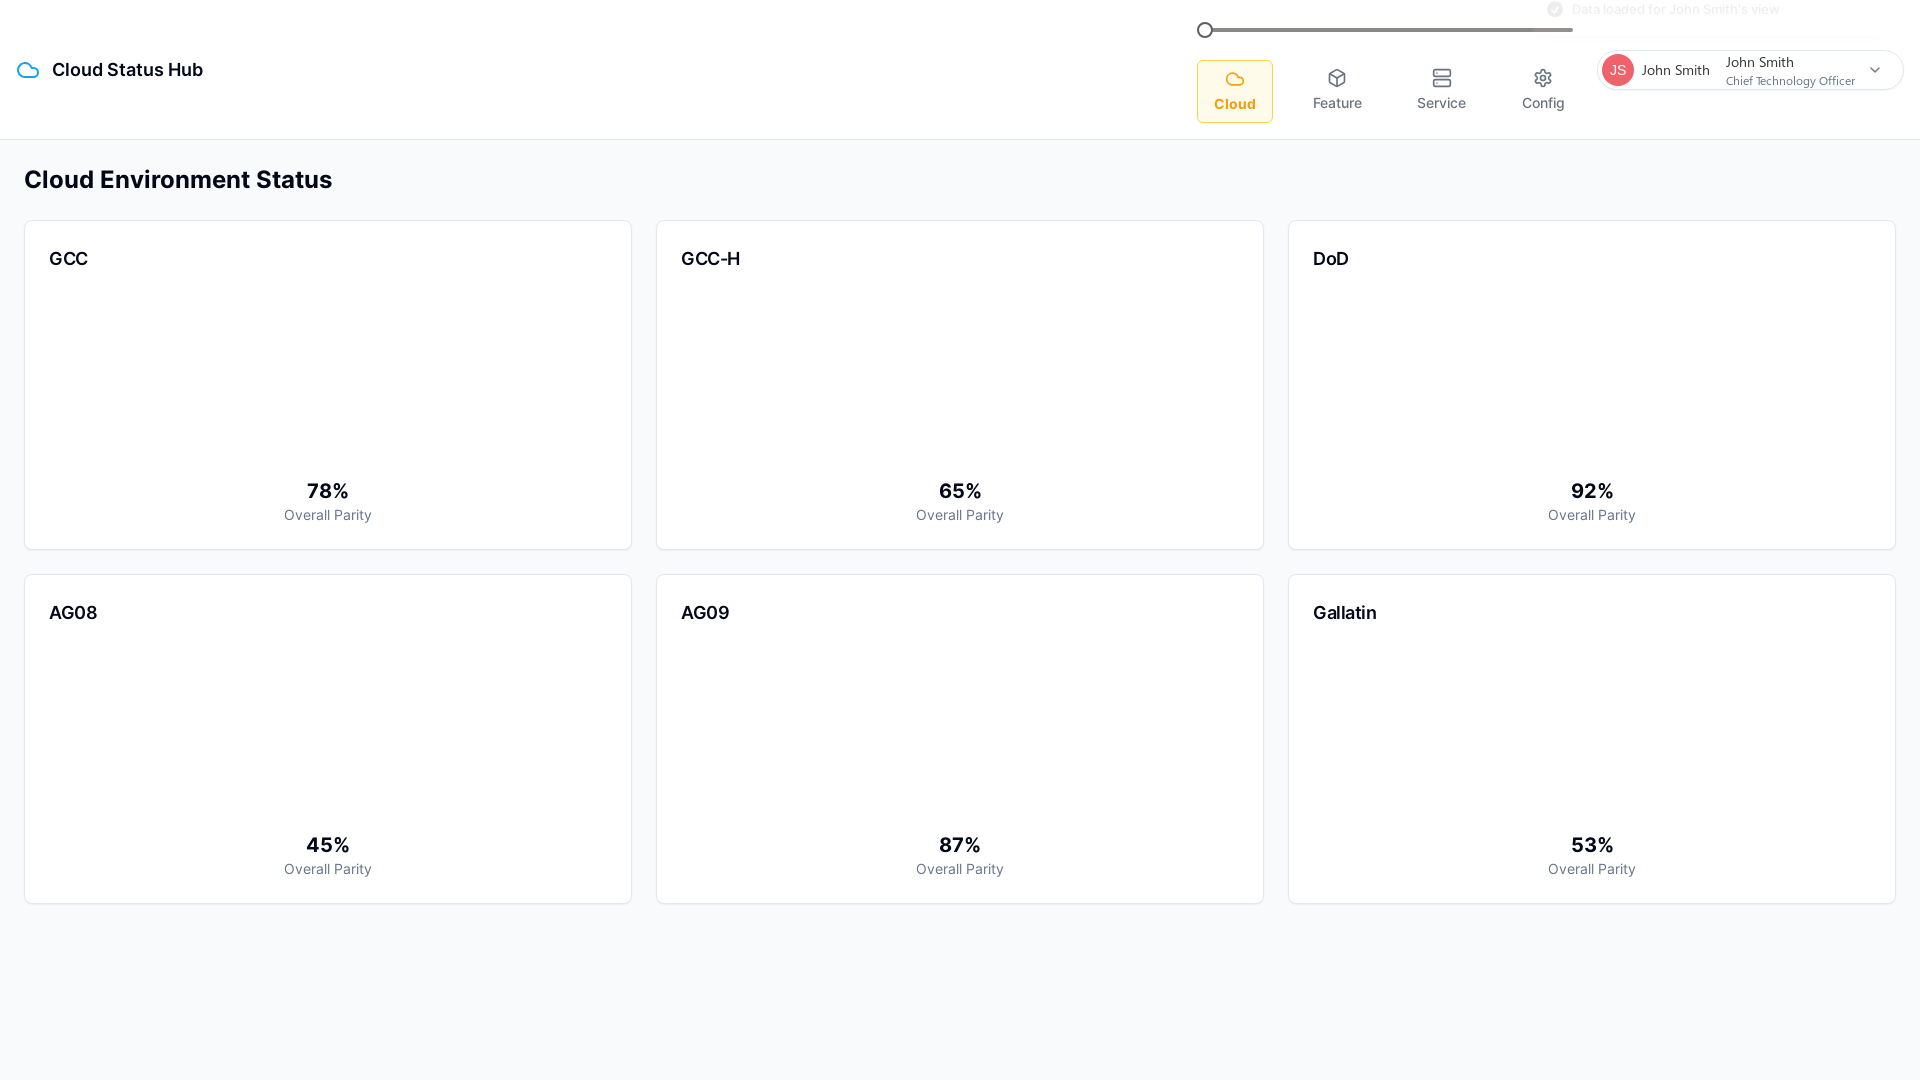Click the Cloud Status Hub title
This screenshot has width=1920, height=1080.
click(127, 70)
